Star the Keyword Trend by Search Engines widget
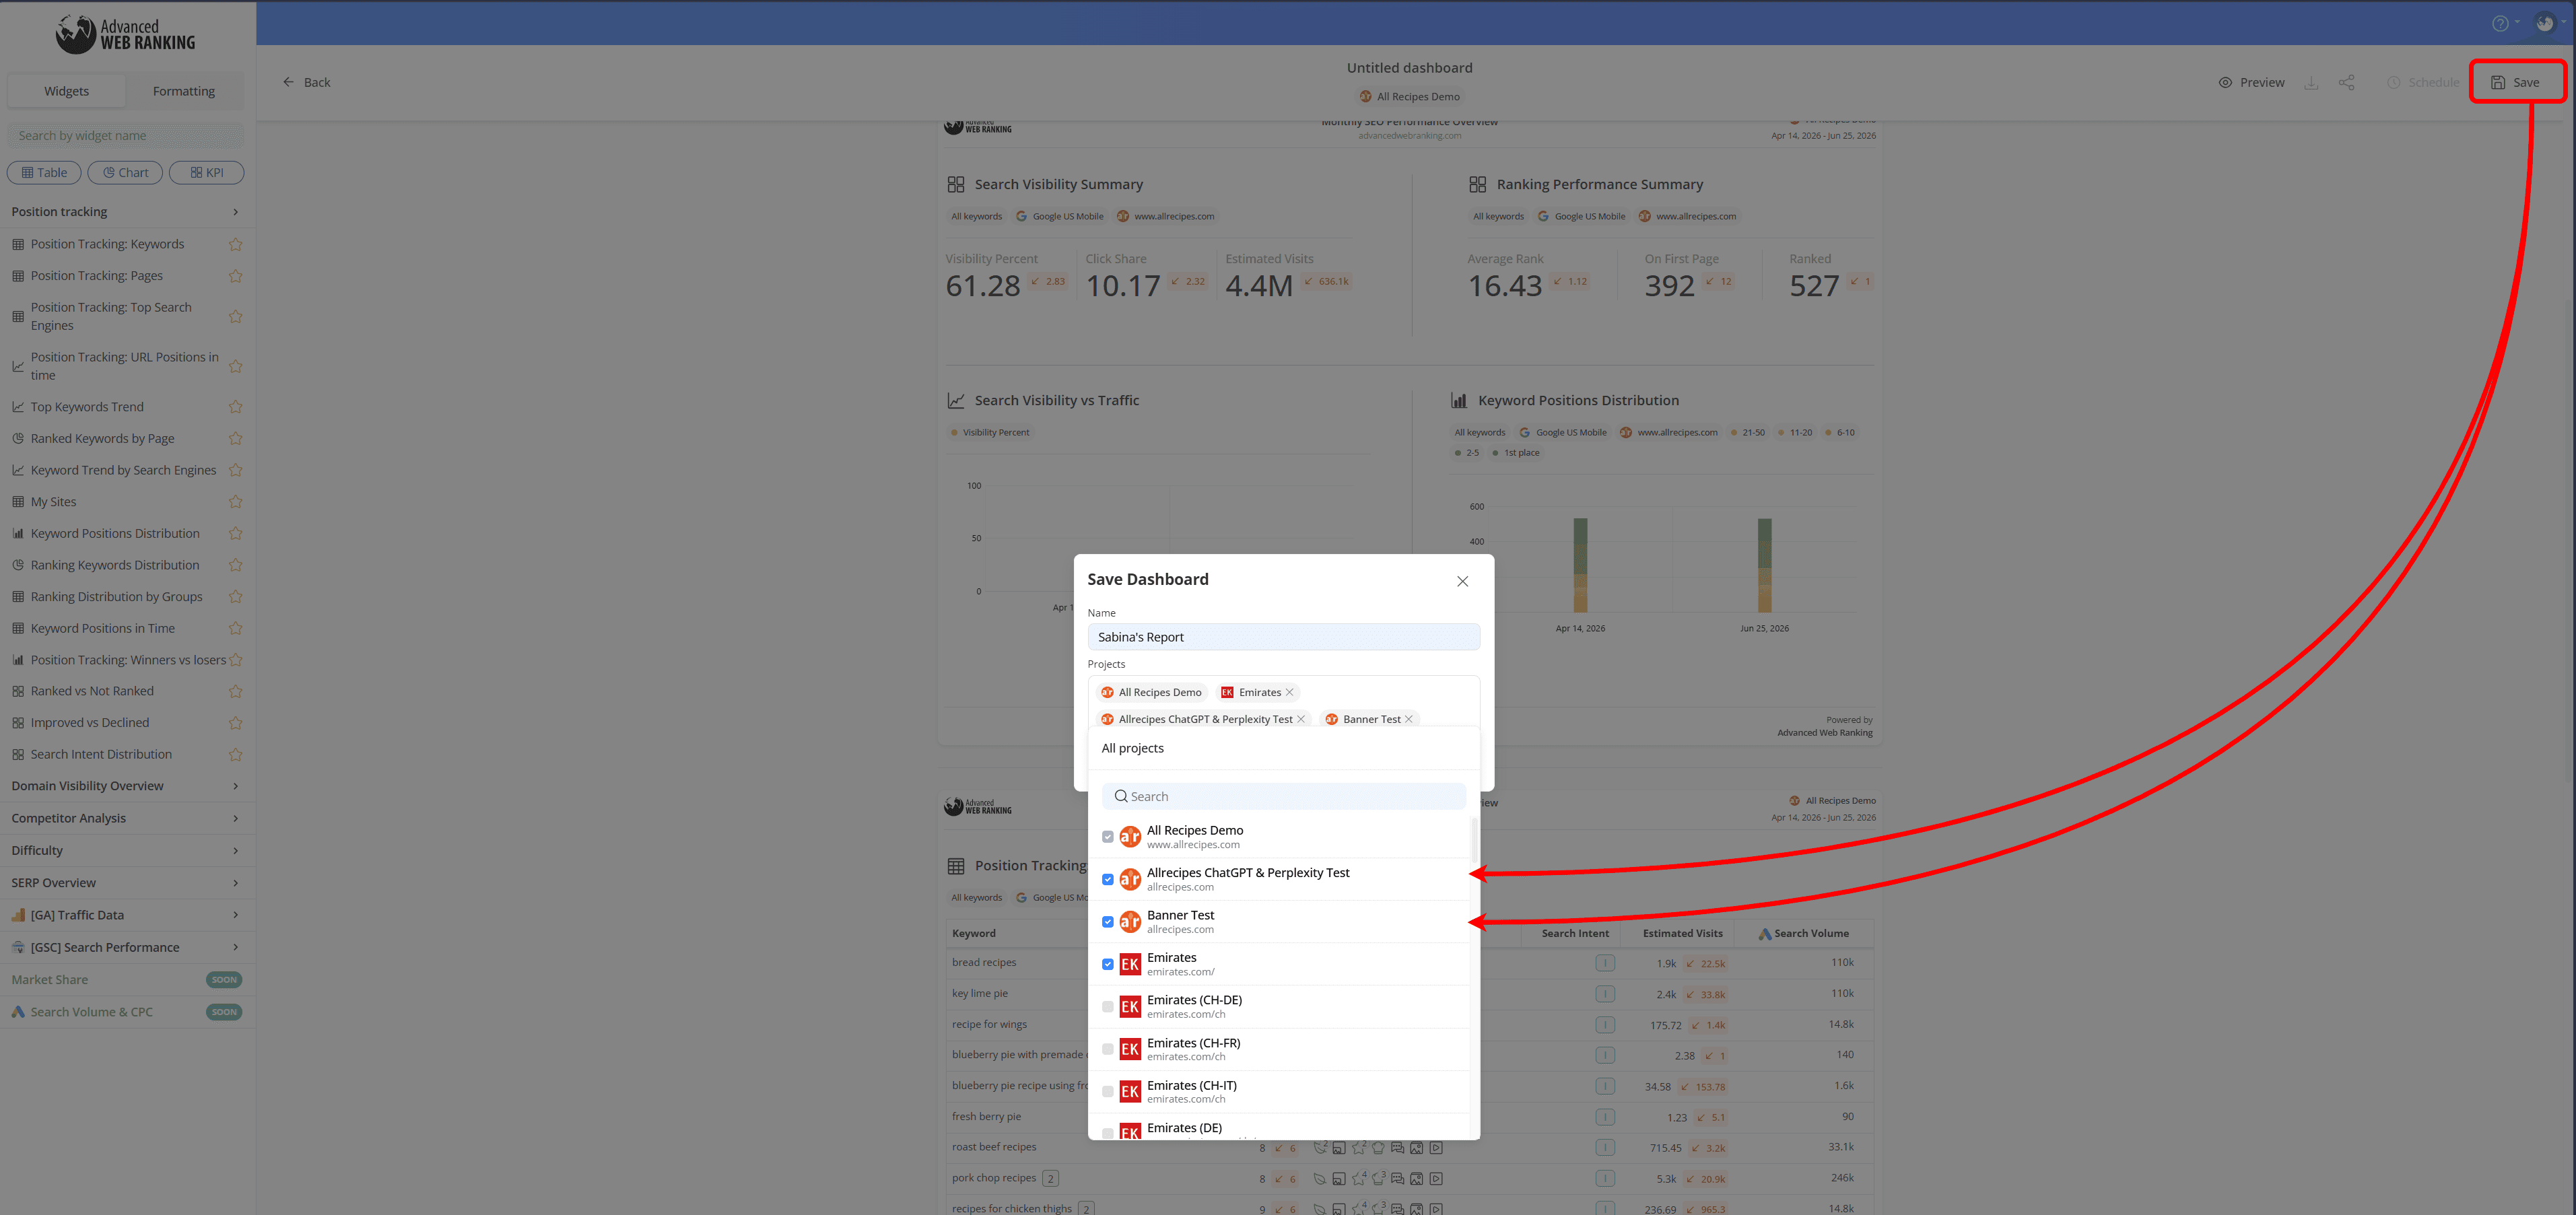2576x1215 pixels. [236, 471]
